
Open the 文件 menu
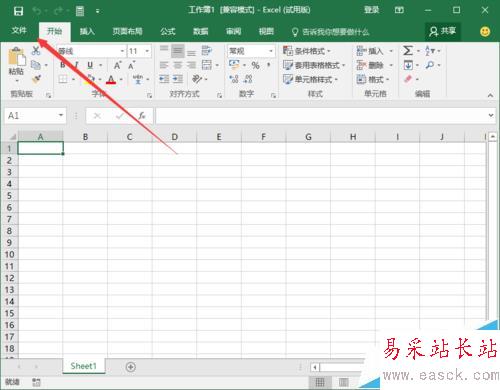19,31
